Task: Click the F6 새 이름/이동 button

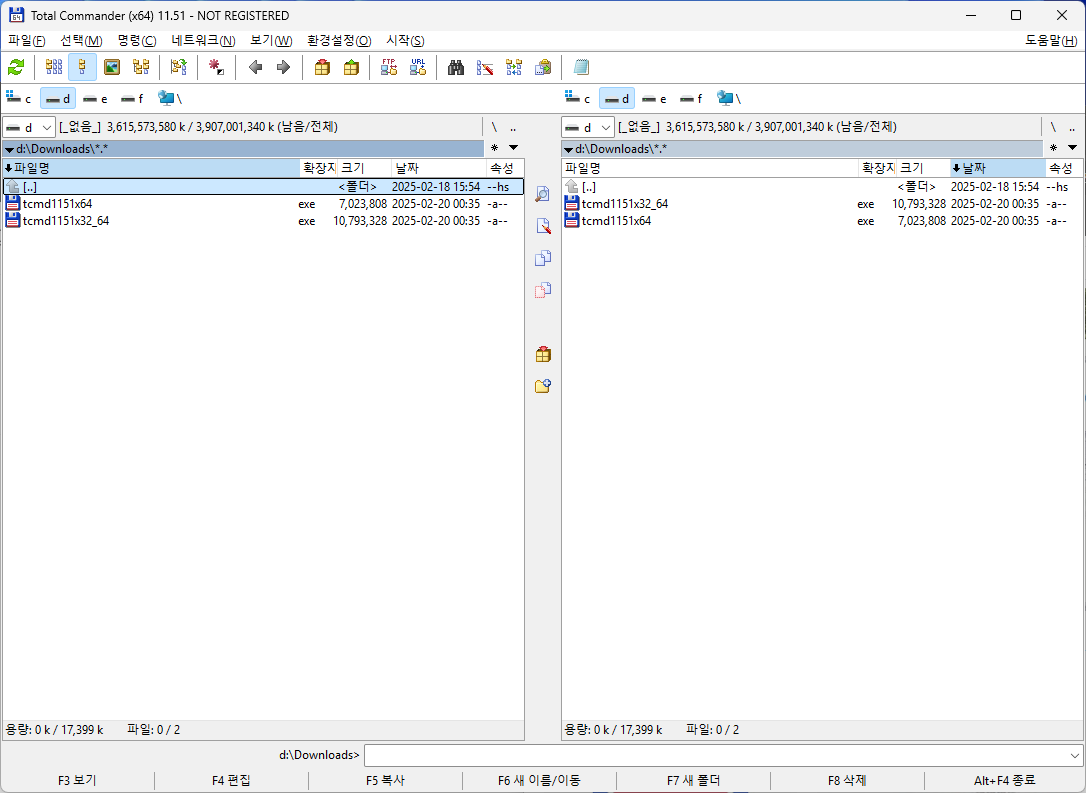Action: (x=539, y=781)
